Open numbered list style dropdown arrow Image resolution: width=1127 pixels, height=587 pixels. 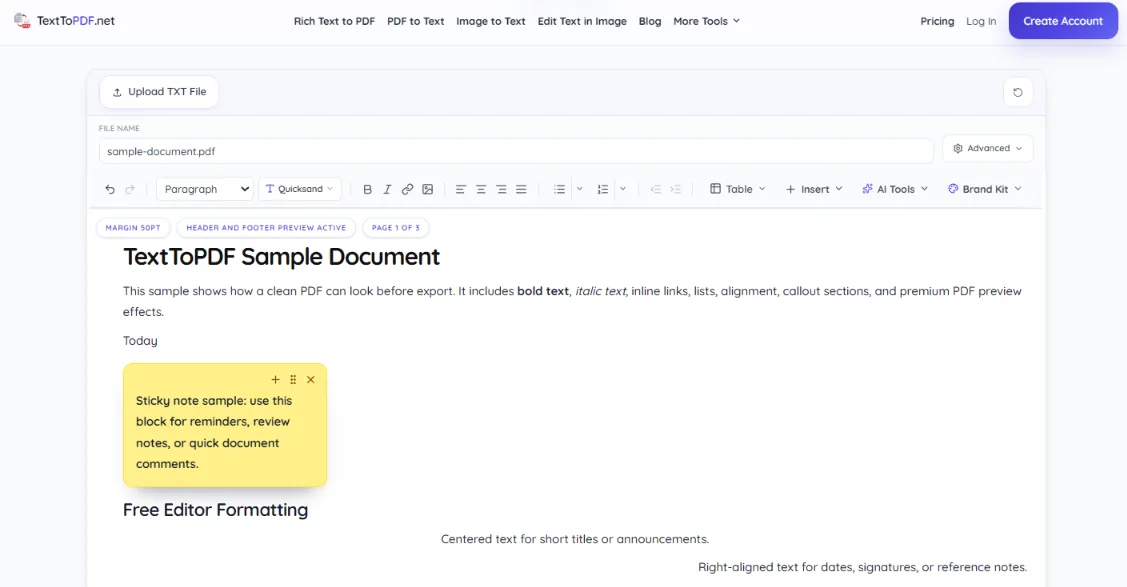pyautogui.click(x=622, y=189)
